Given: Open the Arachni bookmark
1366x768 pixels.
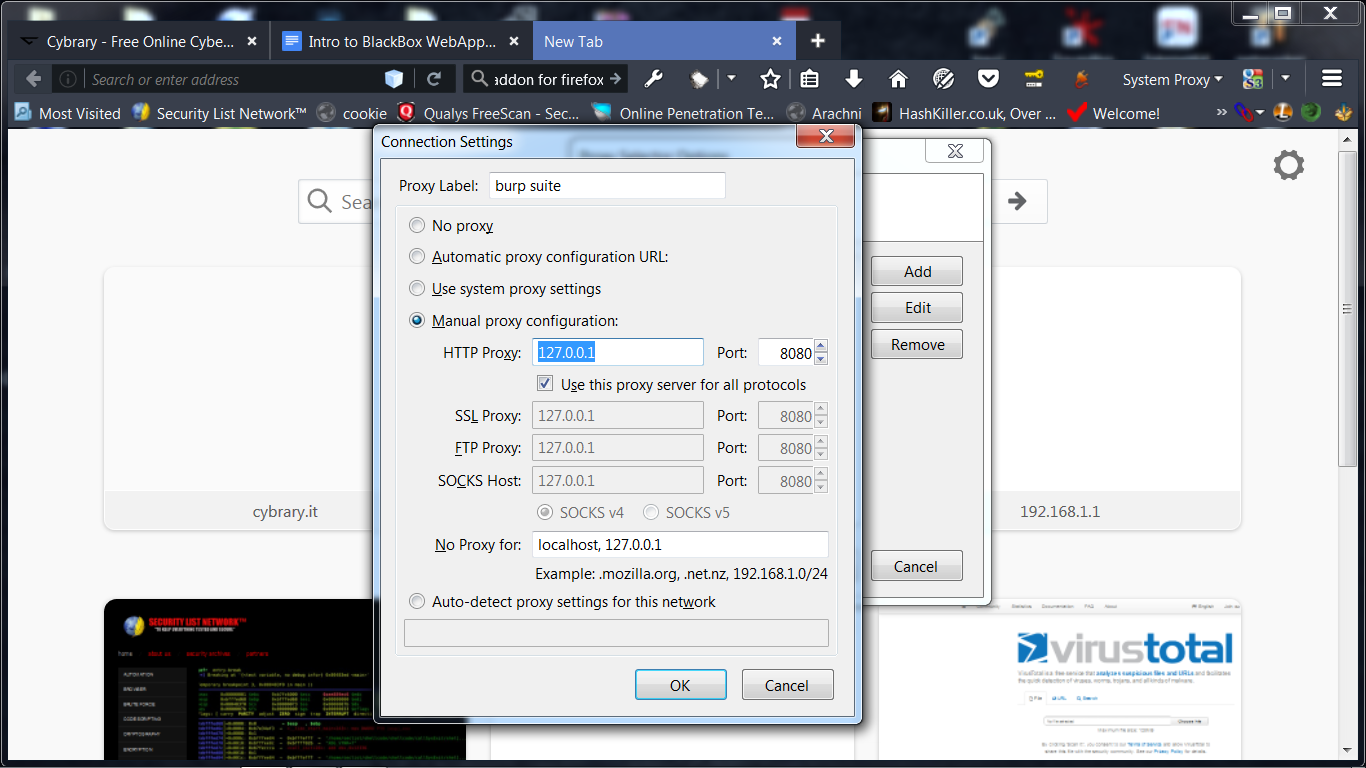Looking at the screenshot, I should [x=824, y=113].
